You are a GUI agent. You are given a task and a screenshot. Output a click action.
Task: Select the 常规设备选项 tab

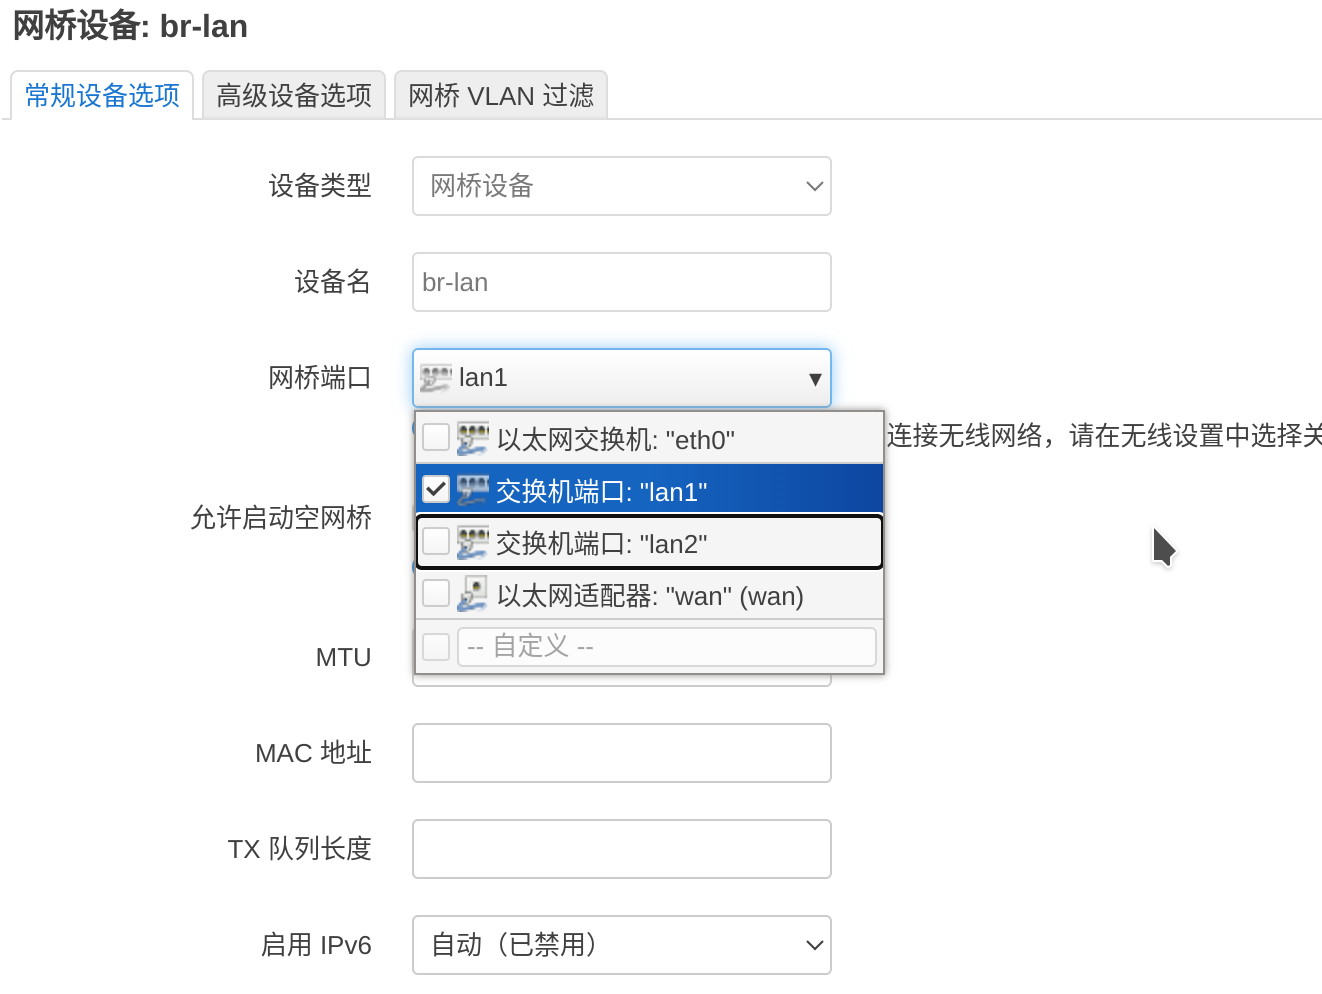tap(102, 96)
